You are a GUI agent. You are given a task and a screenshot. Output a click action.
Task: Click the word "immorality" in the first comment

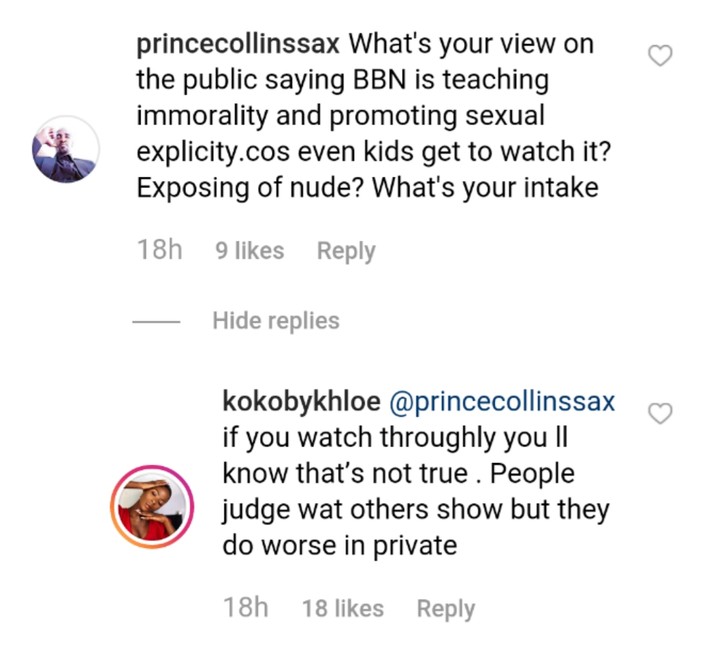[x=212, y=116]
